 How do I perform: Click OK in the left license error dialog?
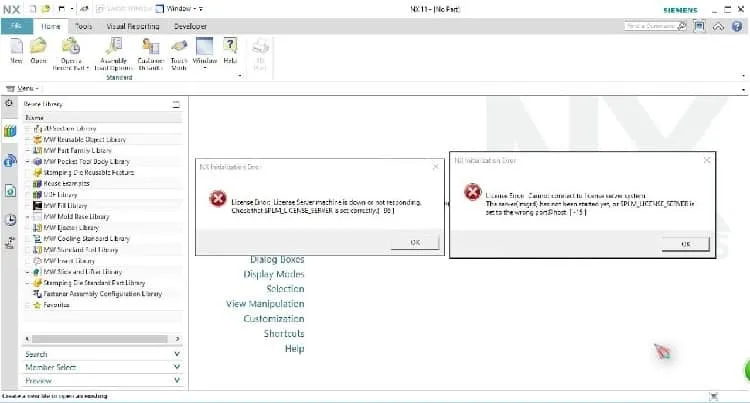415,242
